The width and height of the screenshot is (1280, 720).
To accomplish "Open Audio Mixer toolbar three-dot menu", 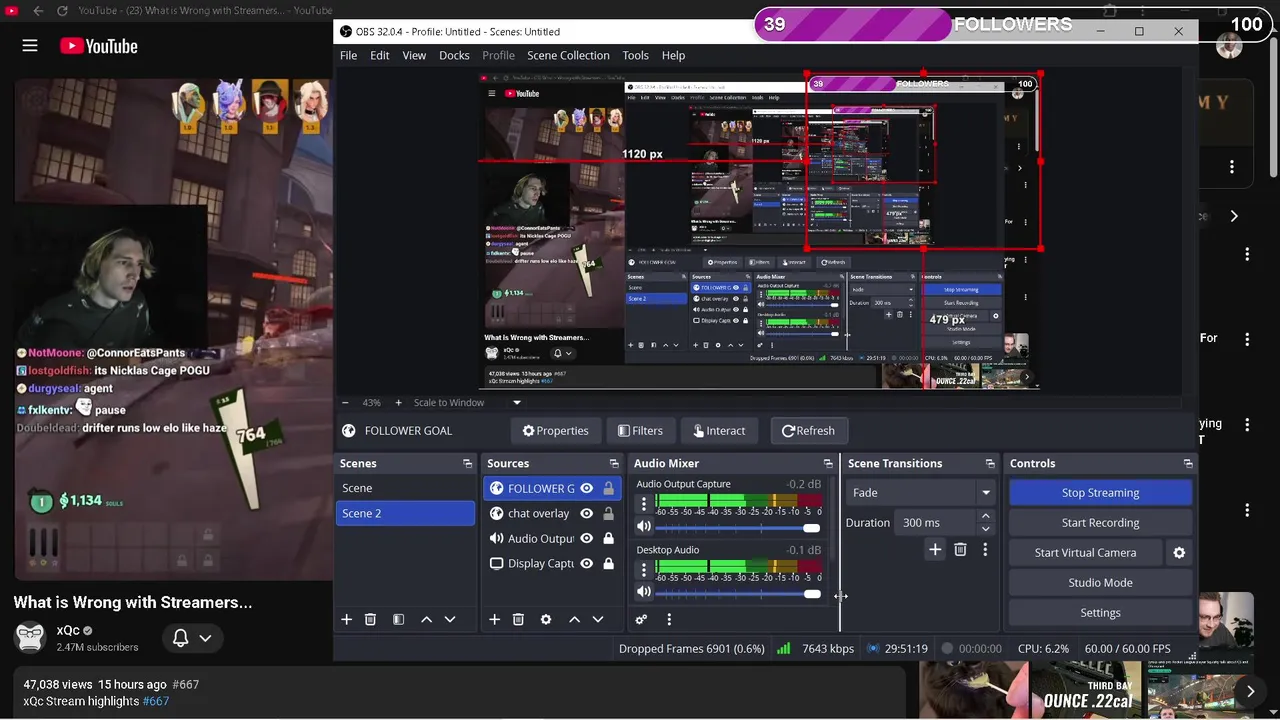I will (x=669, y=619).
